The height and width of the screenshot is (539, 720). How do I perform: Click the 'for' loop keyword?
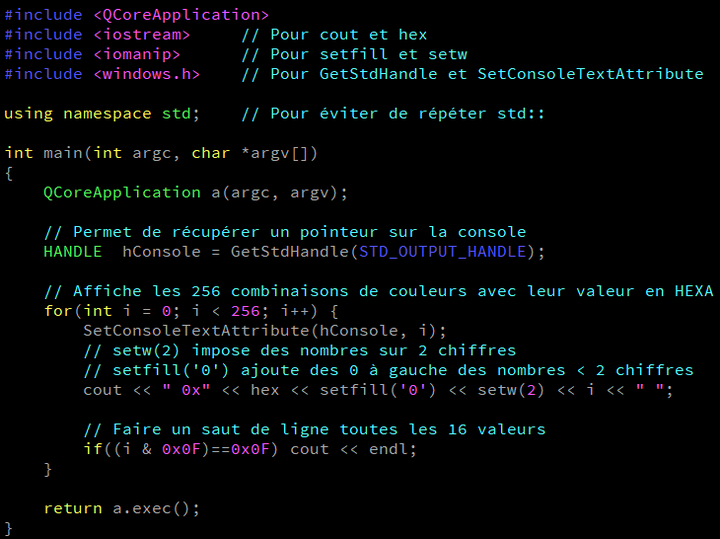(x=57, y=311)
